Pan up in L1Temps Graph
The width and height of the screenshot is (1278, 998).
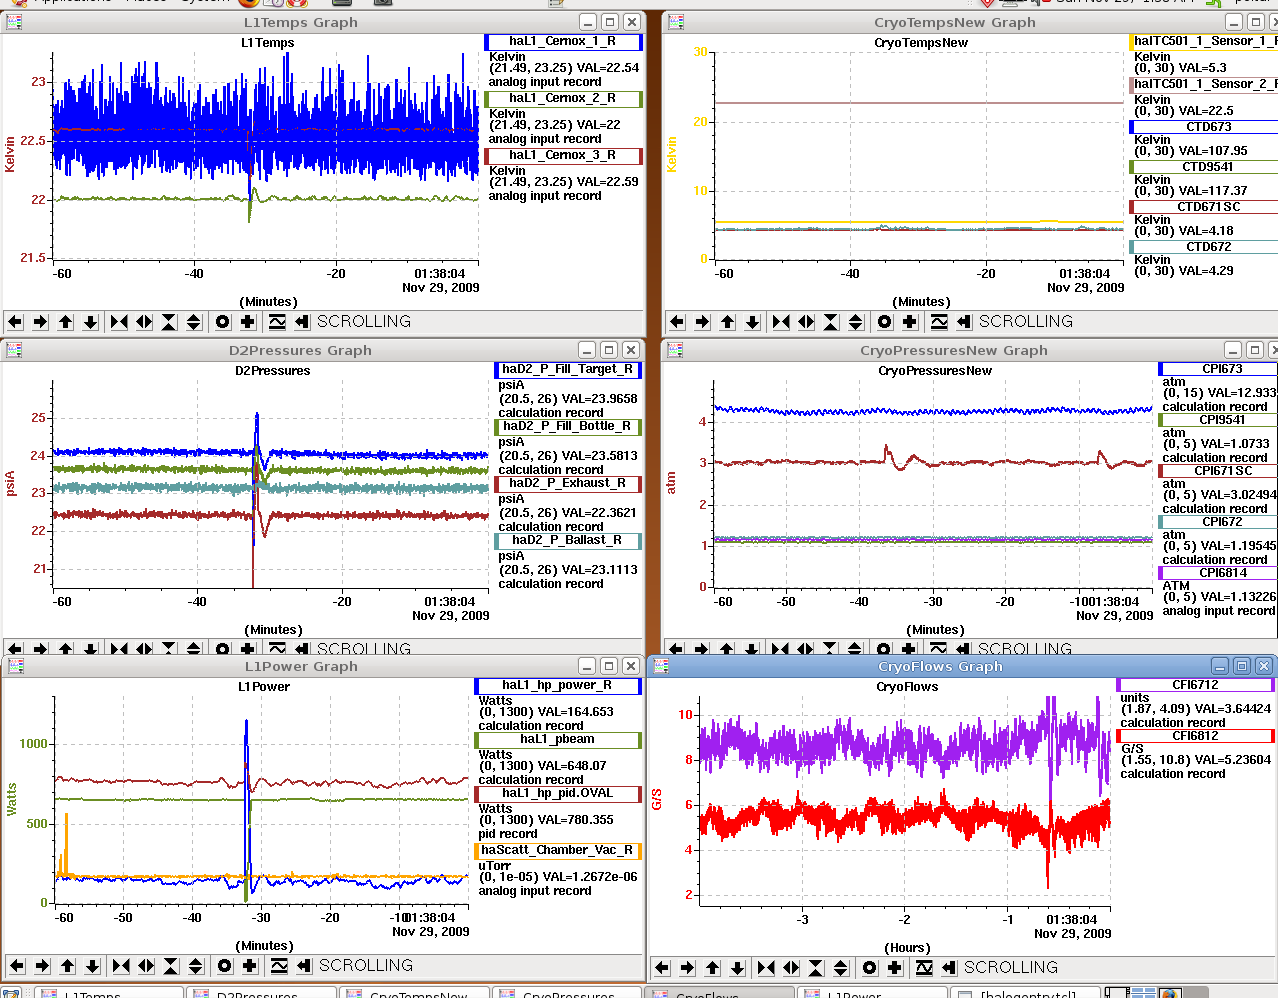[x=66, y=322]
